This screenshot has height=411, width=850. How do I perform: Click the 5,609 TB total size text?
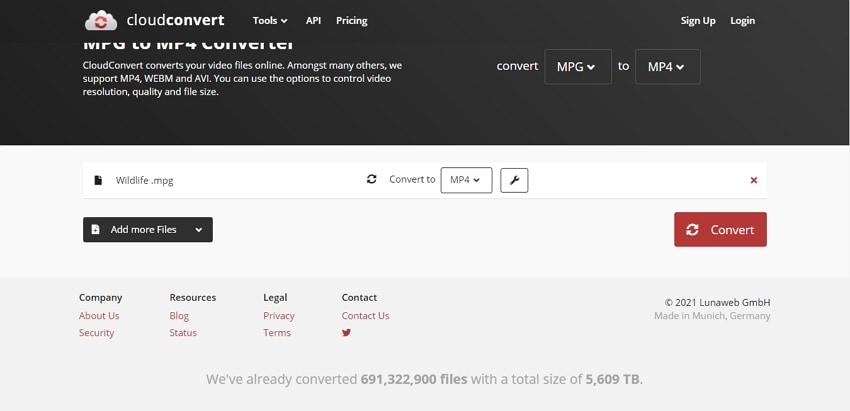coord(613,379)
